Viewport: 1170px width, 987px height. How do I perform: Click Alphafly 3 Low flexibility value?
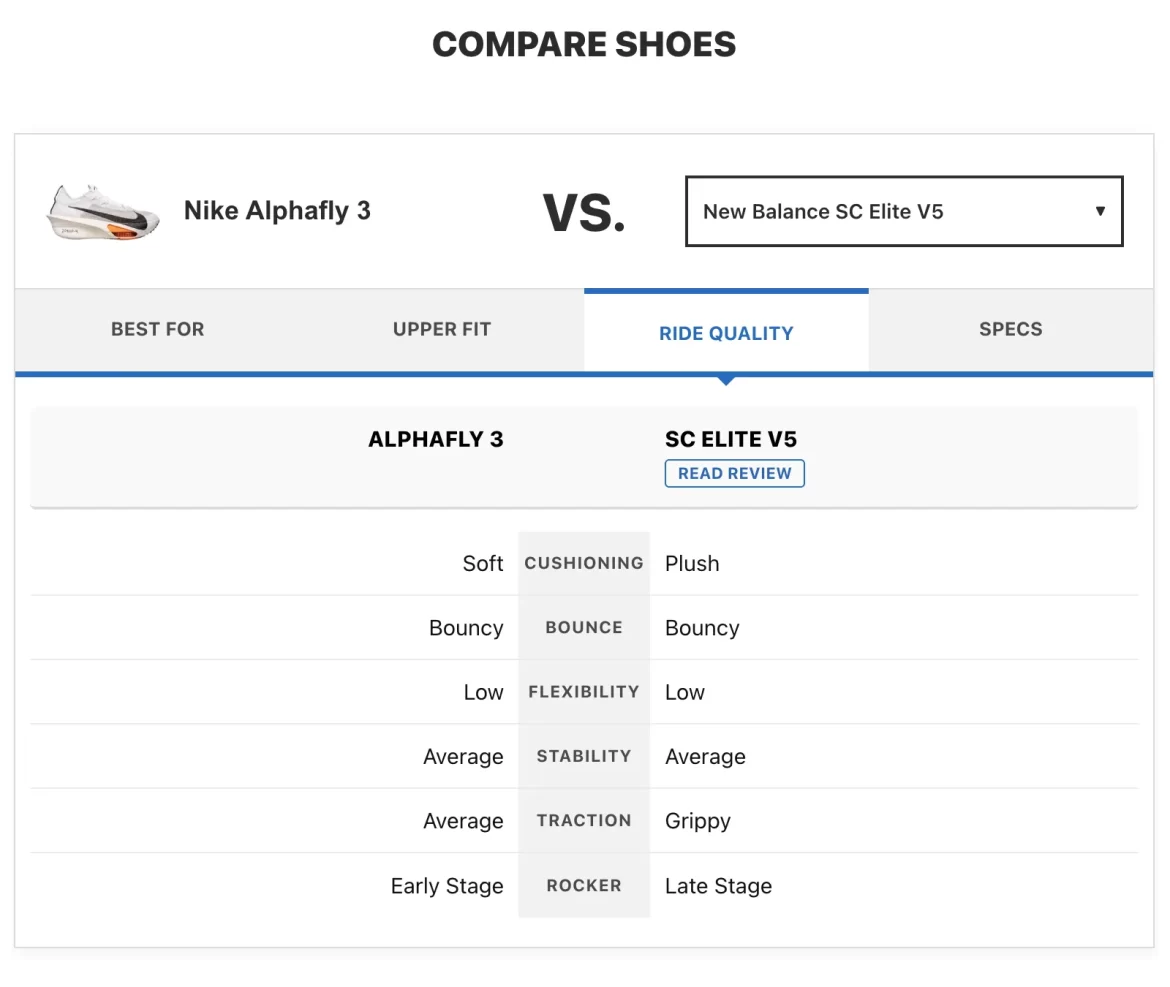coord(484,692)
